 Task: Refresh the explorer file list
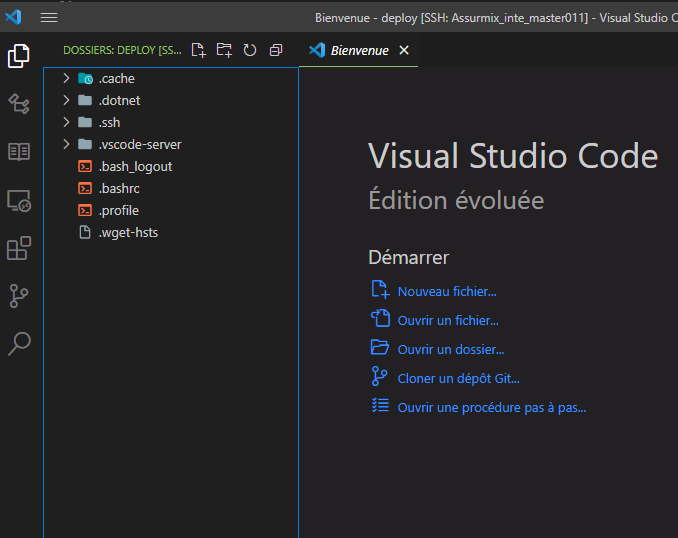[x=250, y=50]
